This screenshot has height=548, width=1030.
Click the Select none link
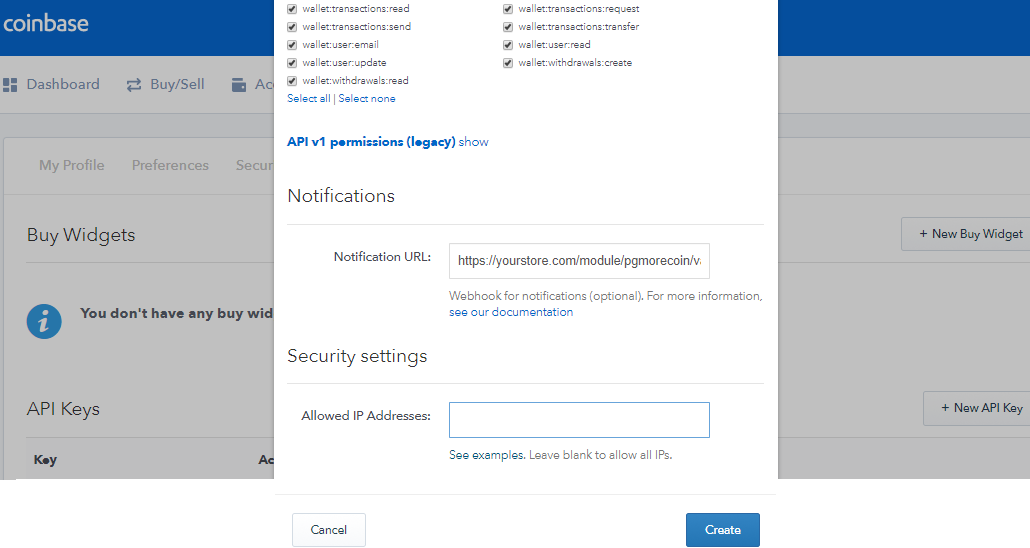[x=367, y=99]
